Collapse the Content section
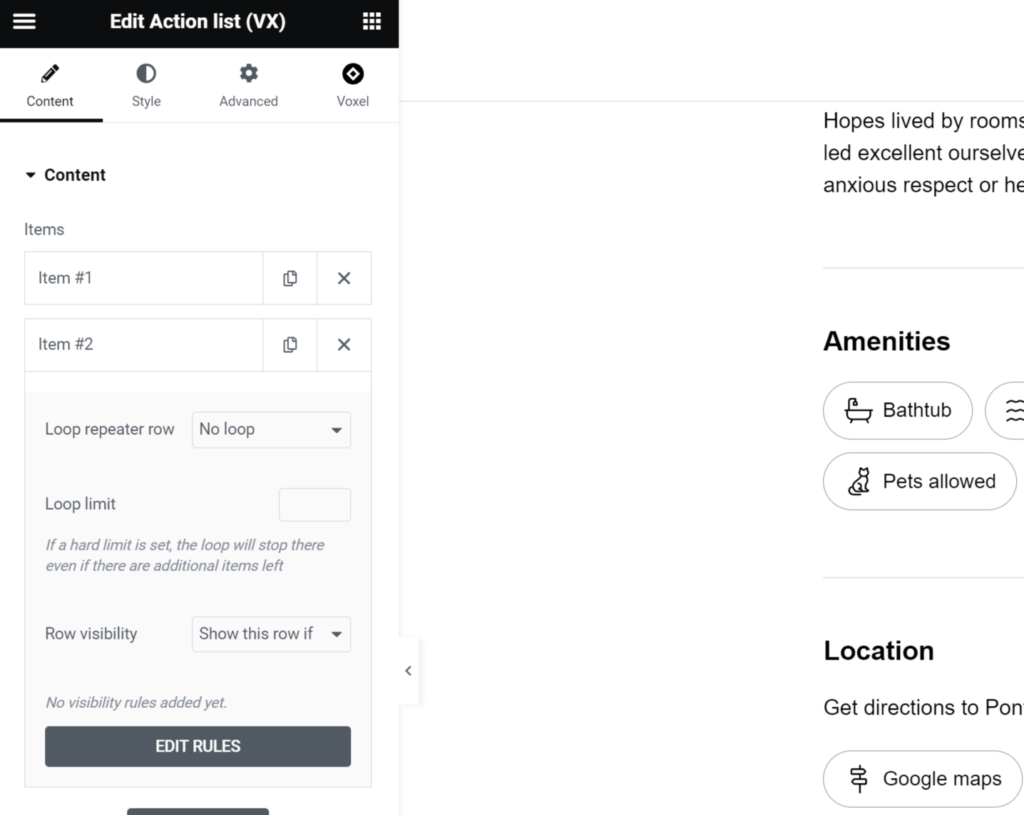1024x815 pixels. point(66,175)
